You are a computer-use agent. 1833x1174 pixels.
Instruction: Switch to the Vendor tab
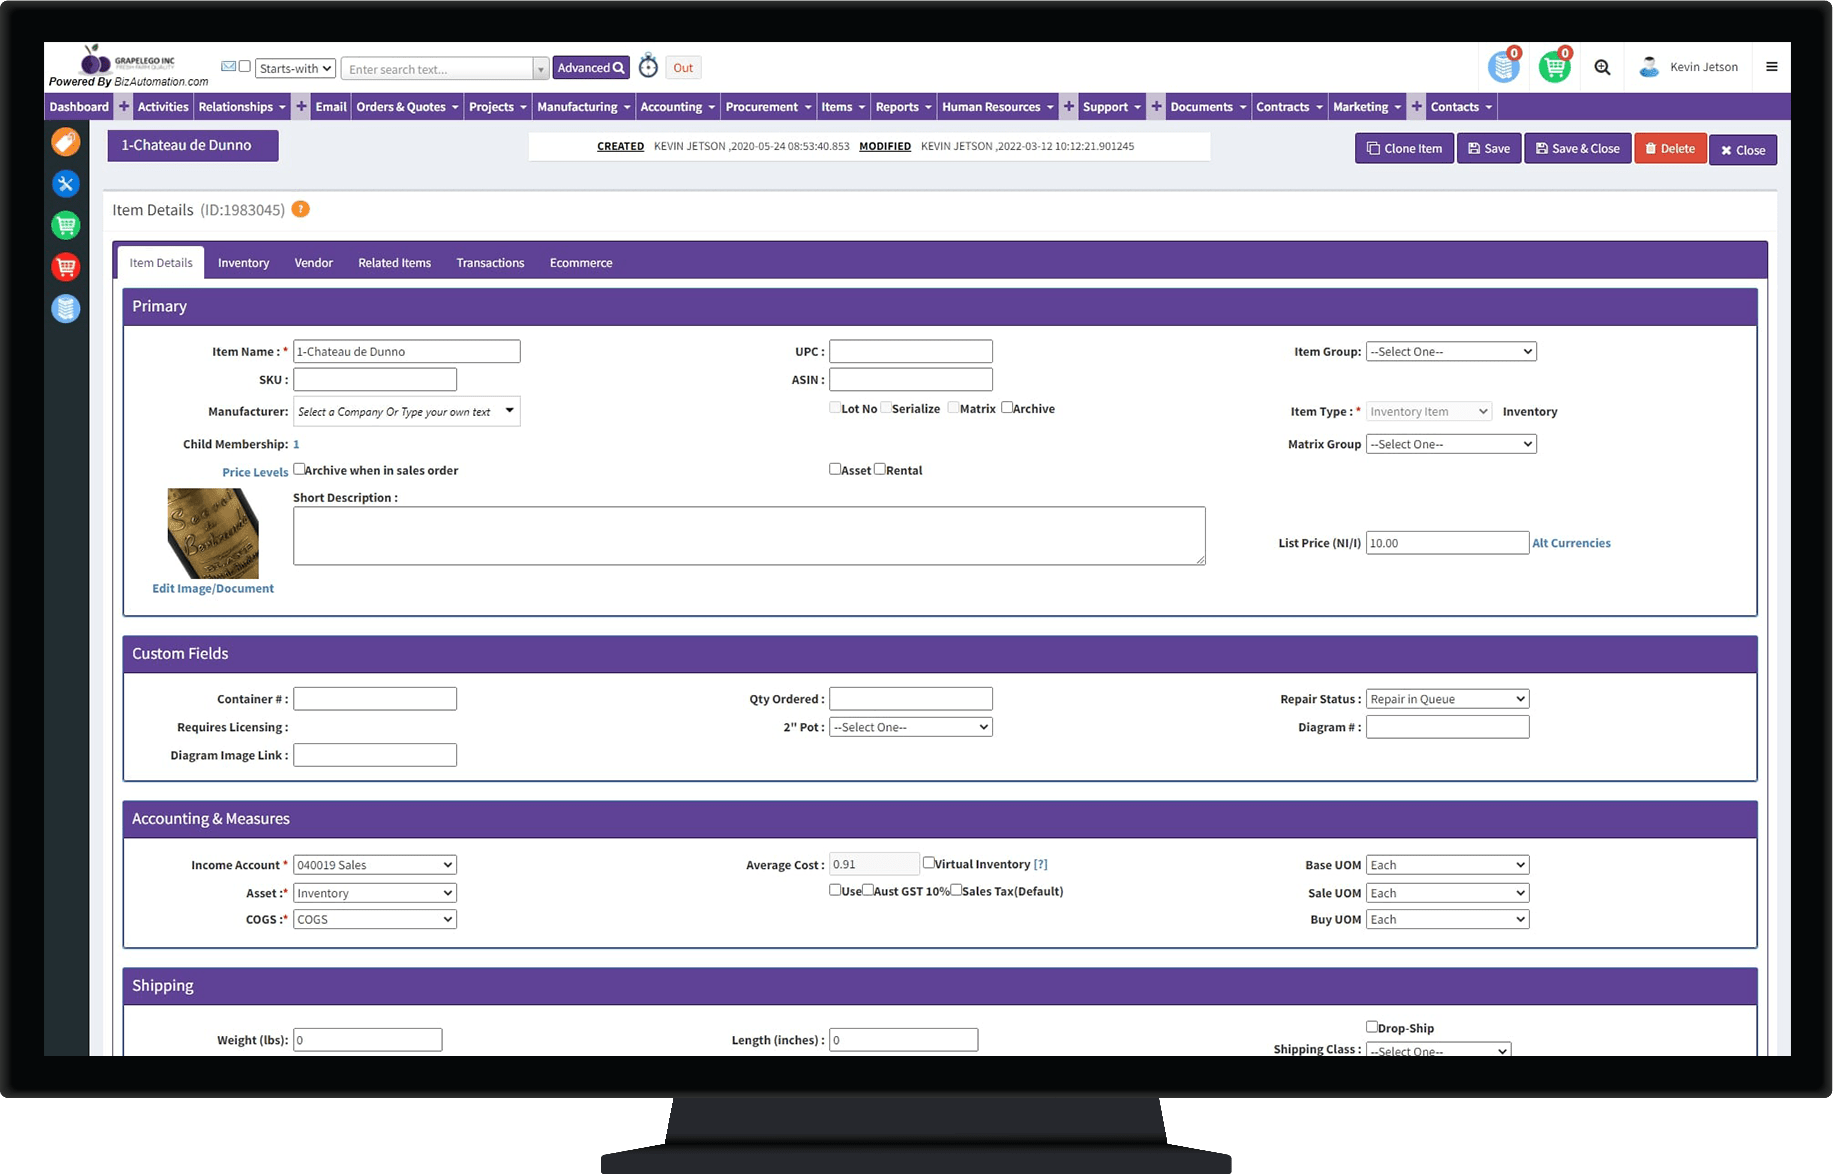tap(313, 263)
